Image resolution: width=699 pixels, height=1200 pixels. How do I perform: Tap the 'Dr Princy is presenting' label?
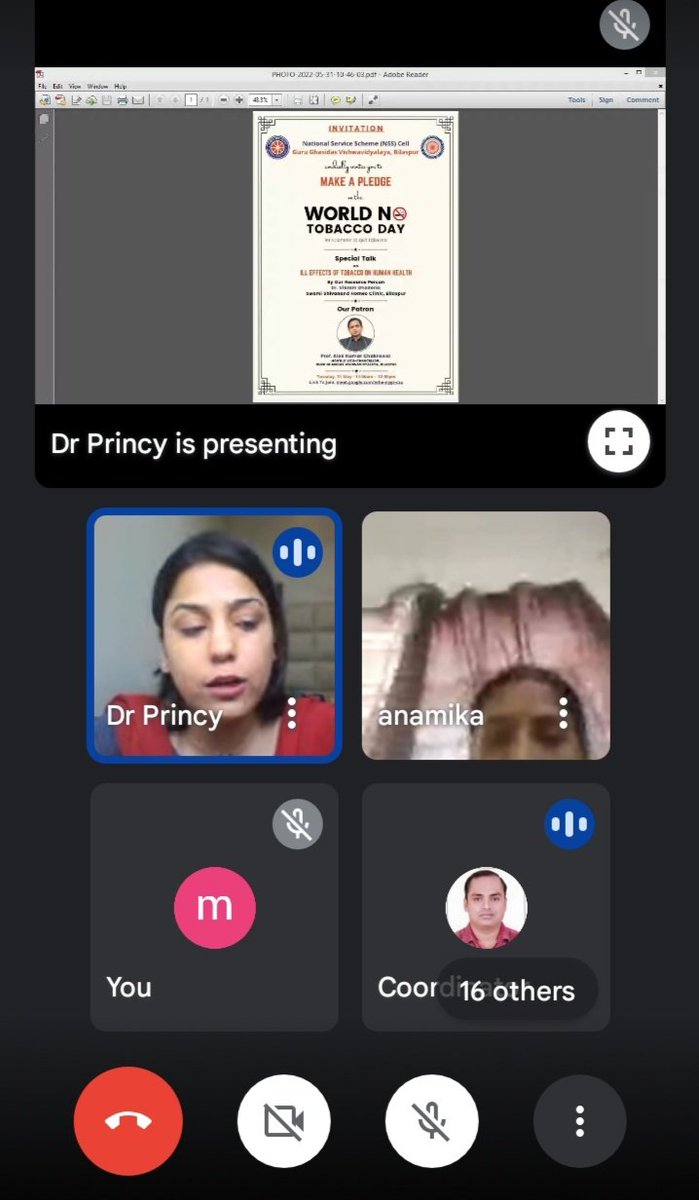pos(194,443)
